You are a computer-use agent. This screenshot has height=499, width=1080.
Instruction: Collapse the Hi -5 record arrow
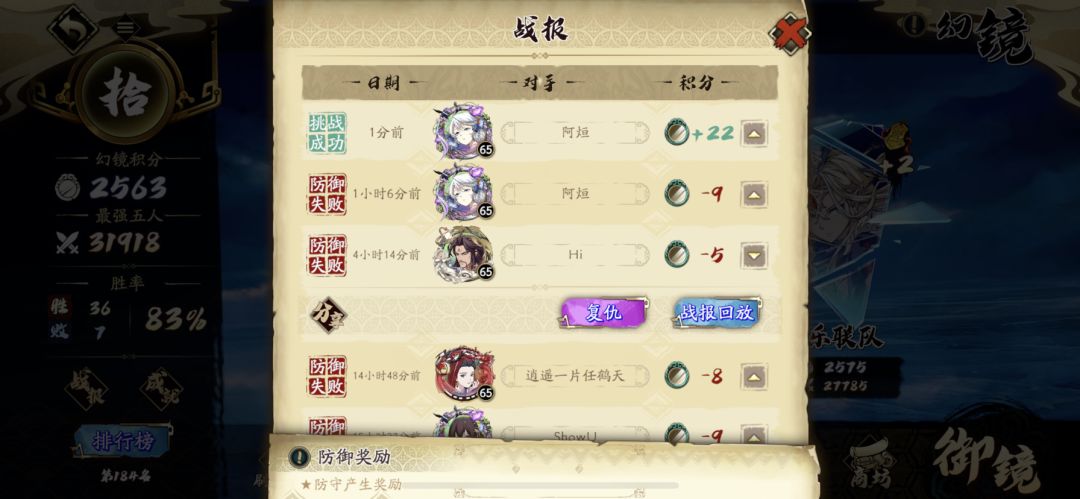pyautogui.click(x=754, y=256)
